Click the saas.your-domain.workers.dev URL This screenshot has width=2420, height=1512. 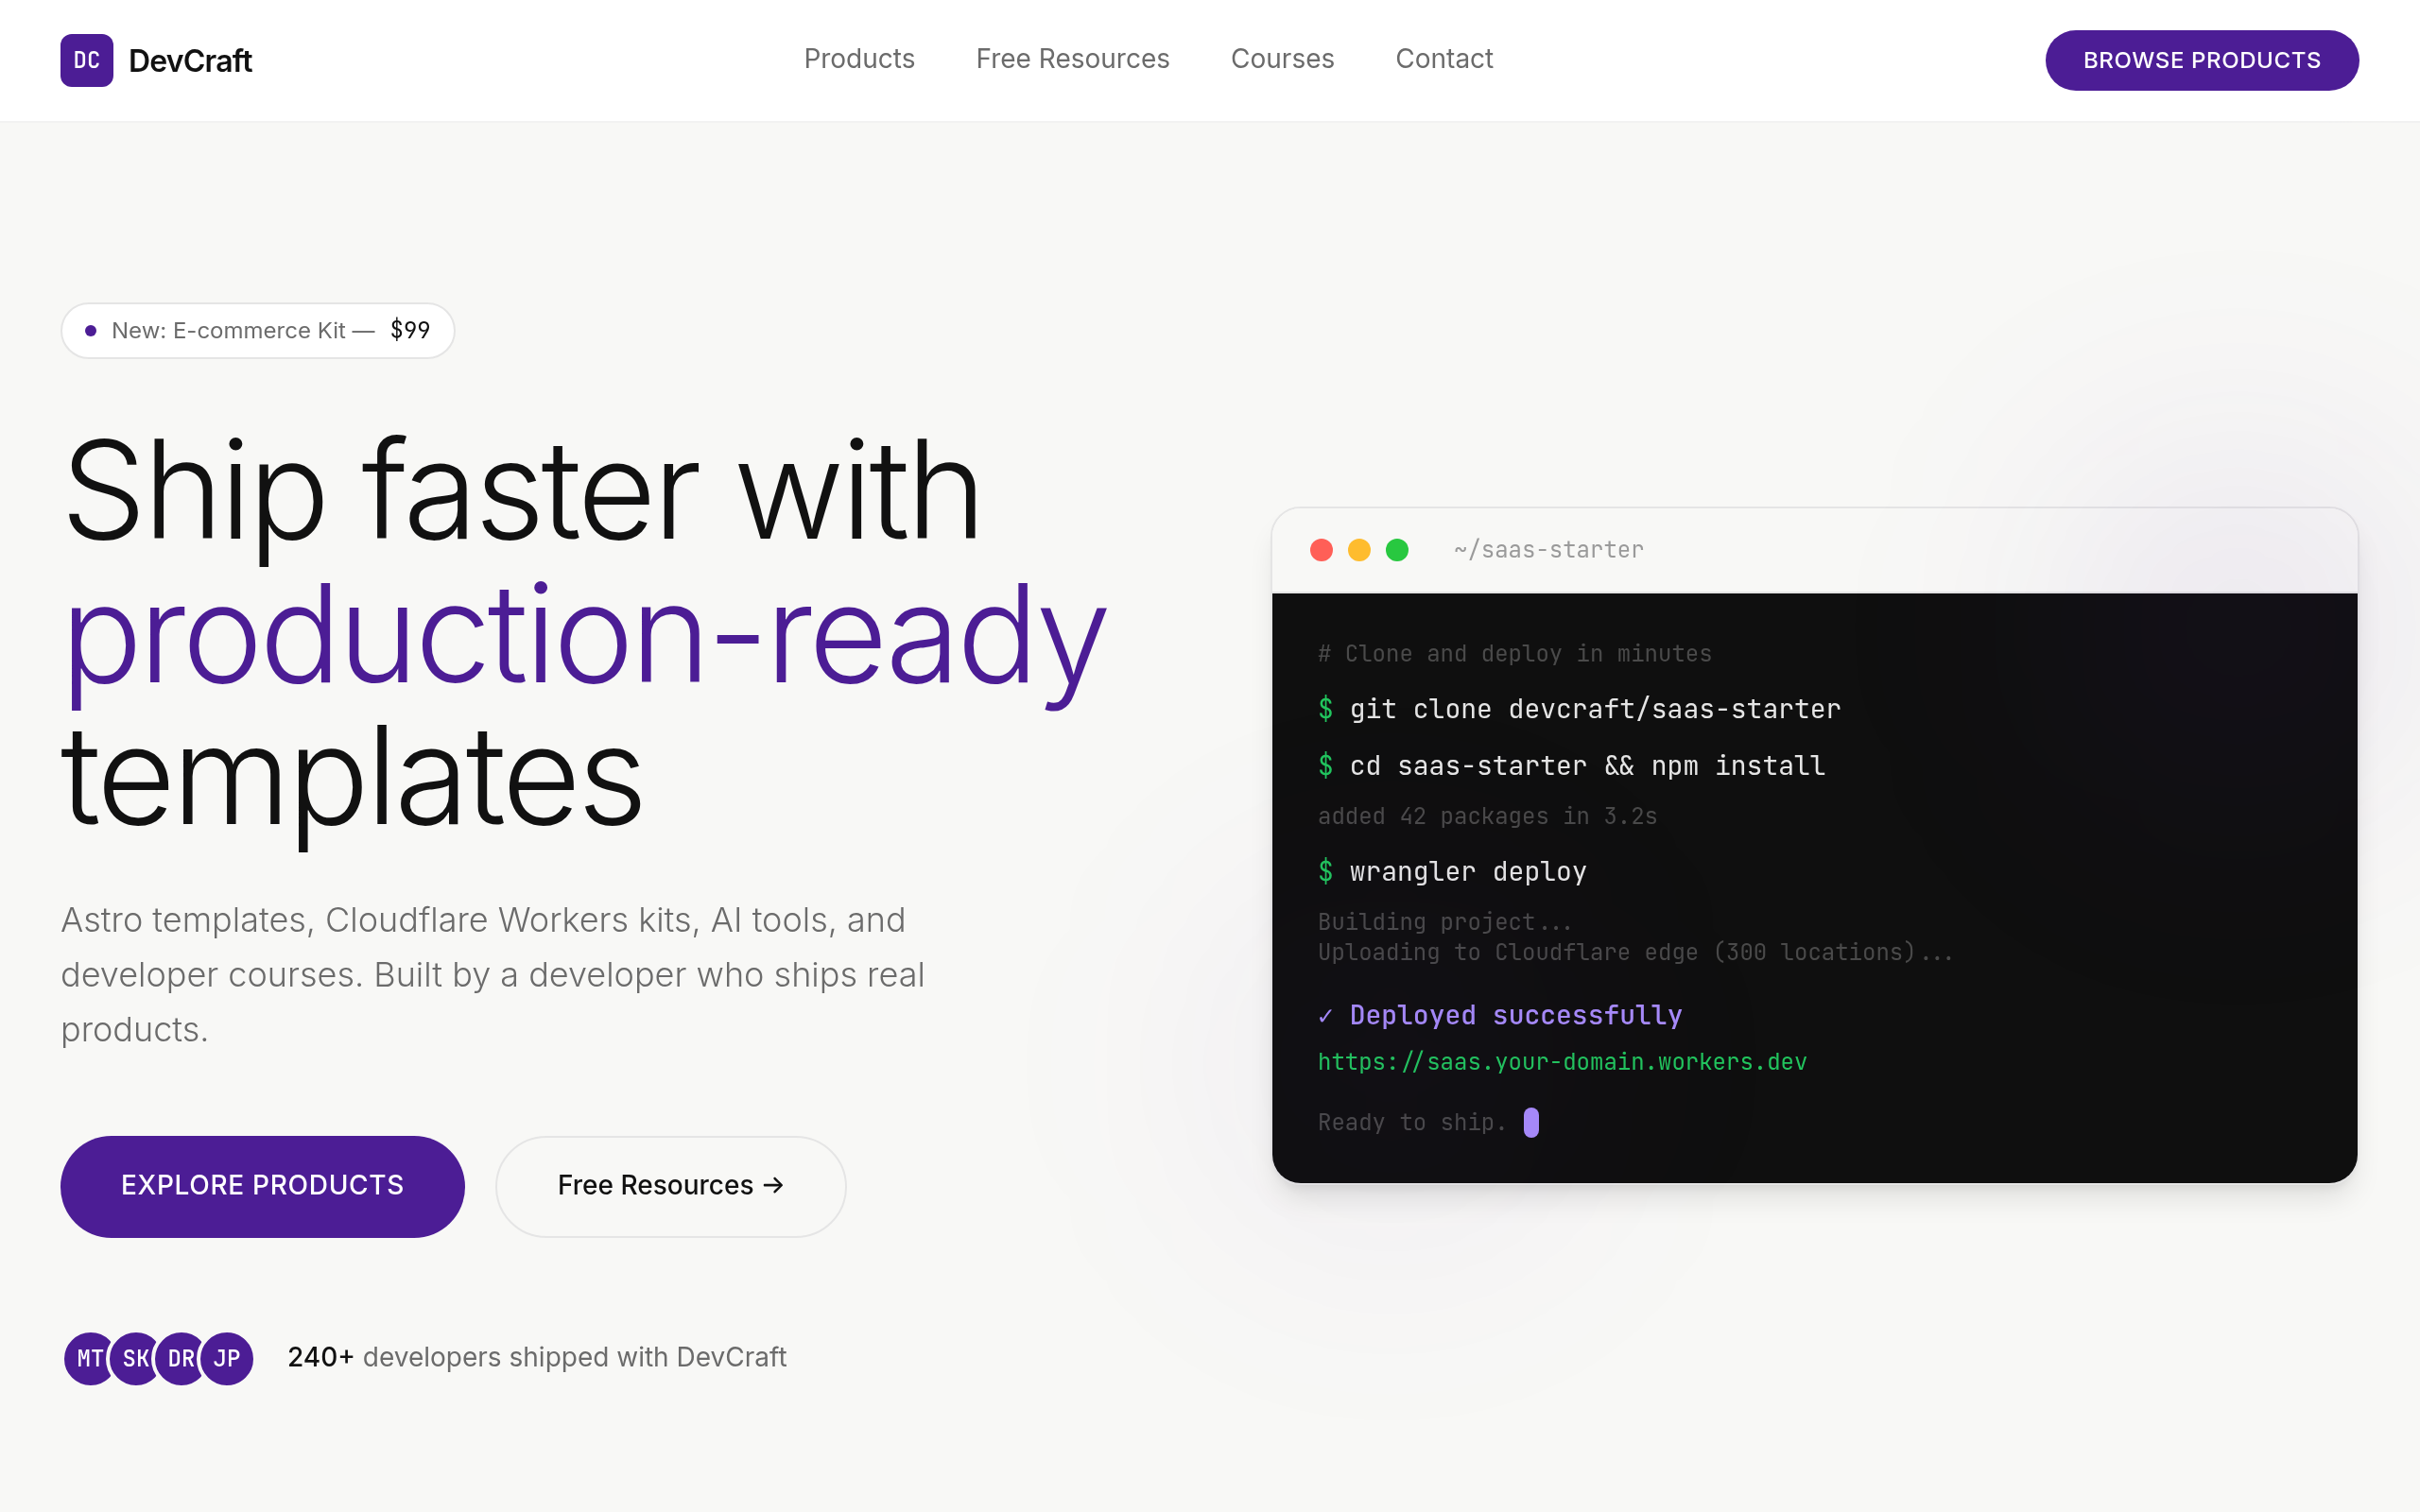pyautogui.click(x=1562, y=1062)
